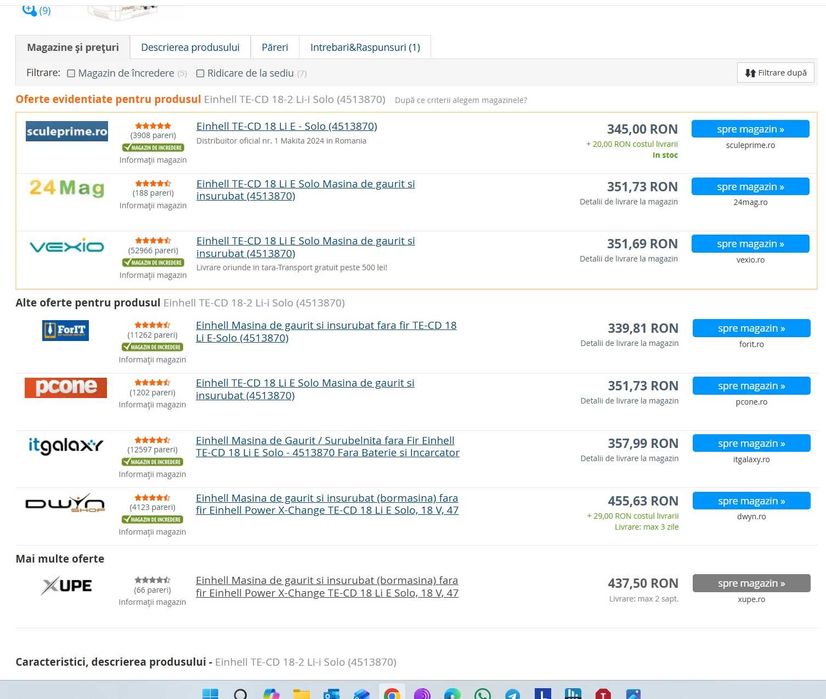Open 24Mag product title link
This screenshot has width=826, height=699.
306,190
